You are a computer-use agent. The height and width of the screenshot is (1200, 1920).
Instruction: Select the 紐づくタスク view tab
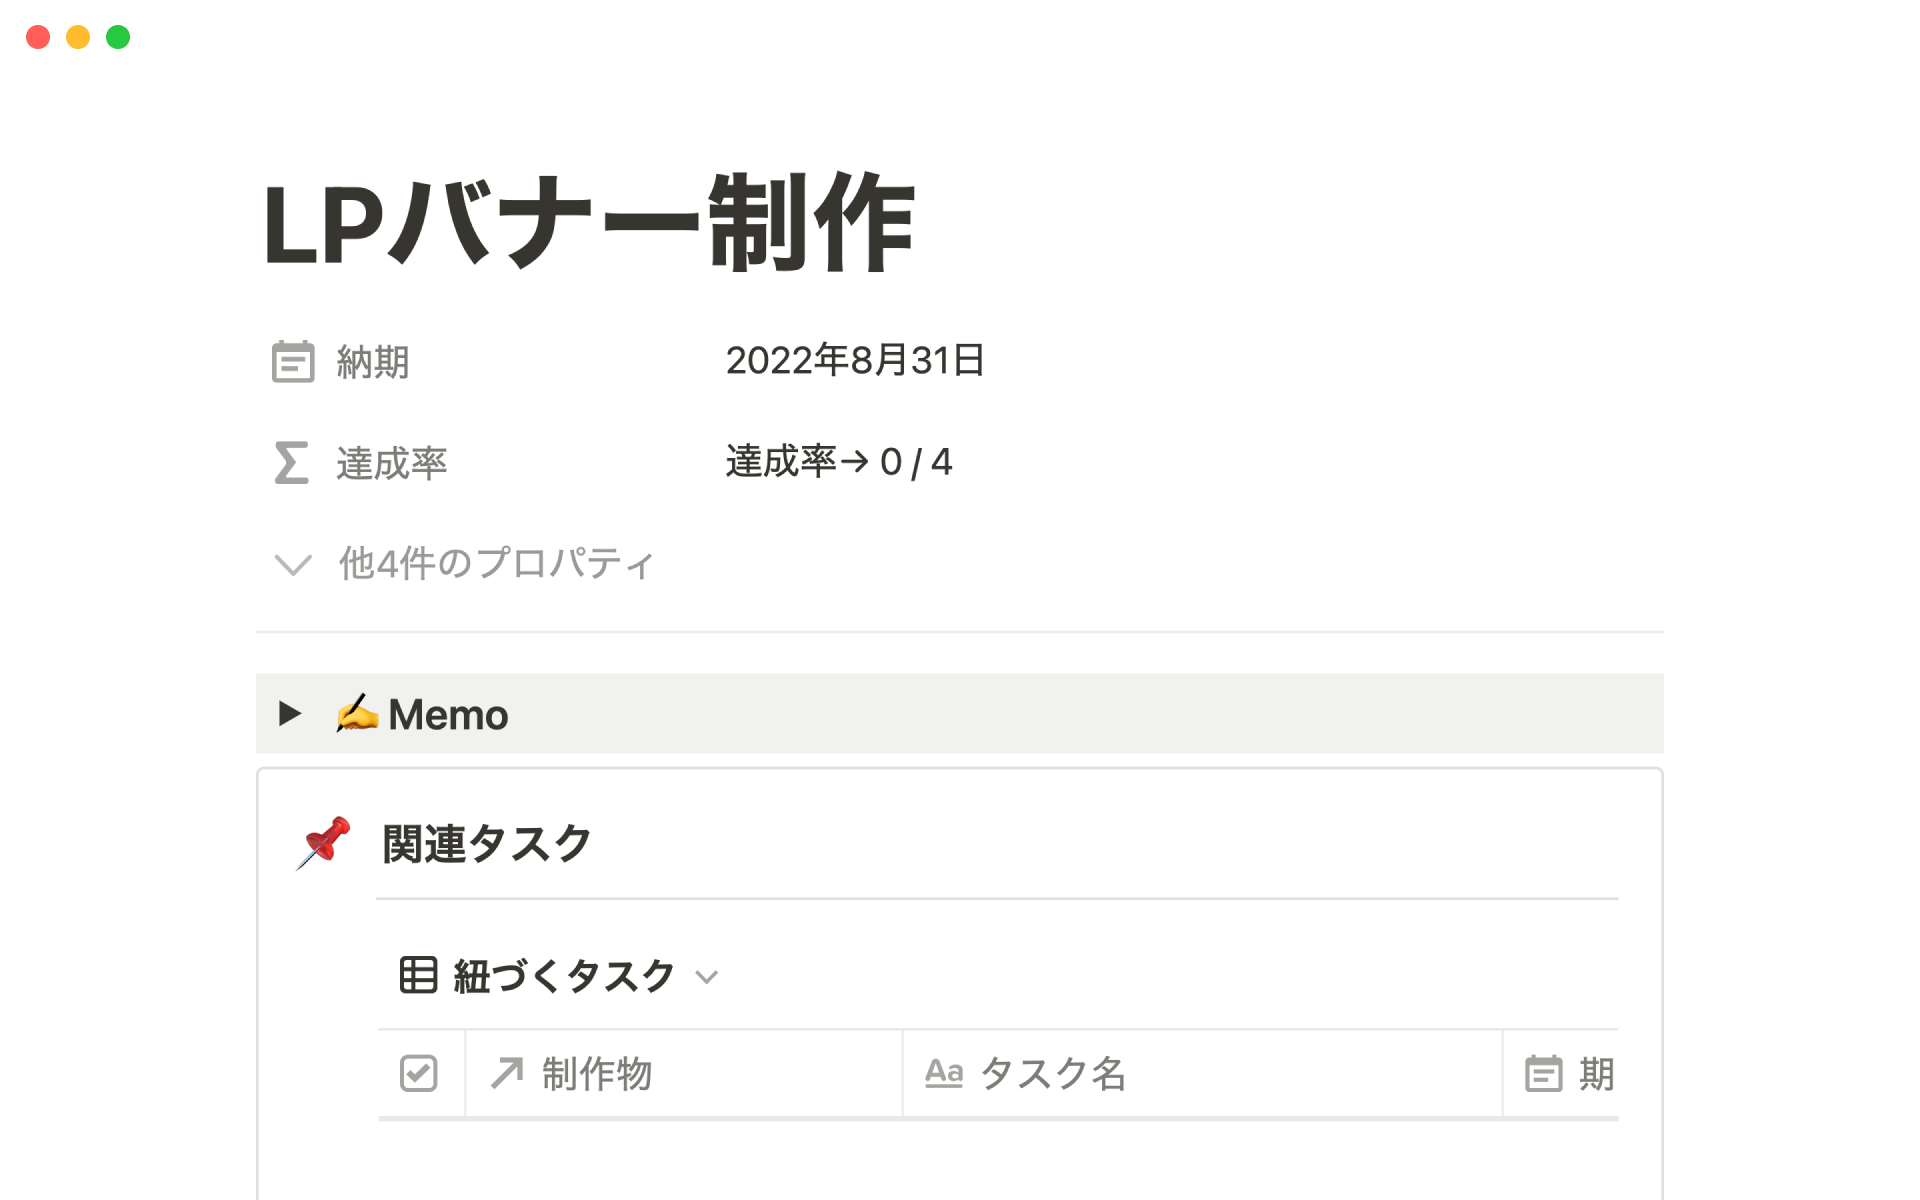click(x=563, y=976)
